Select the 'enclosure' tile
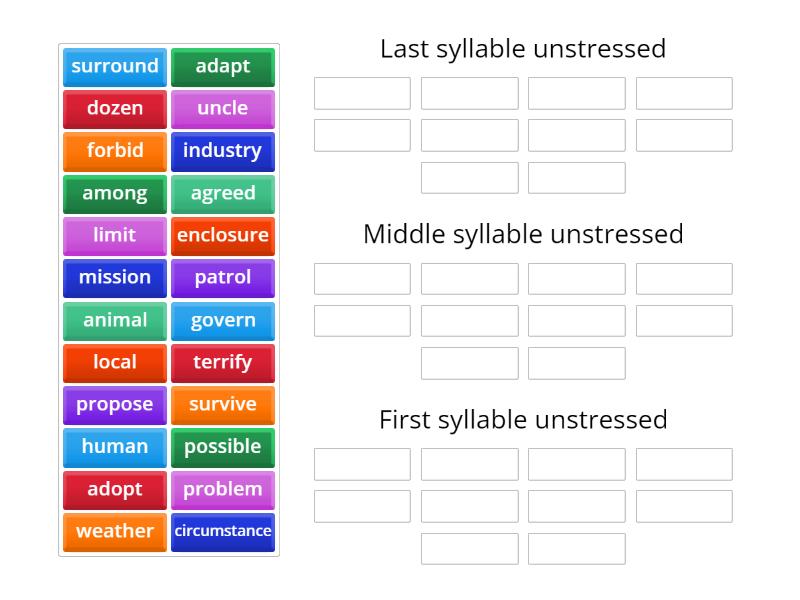 click(x=222, y=236)
